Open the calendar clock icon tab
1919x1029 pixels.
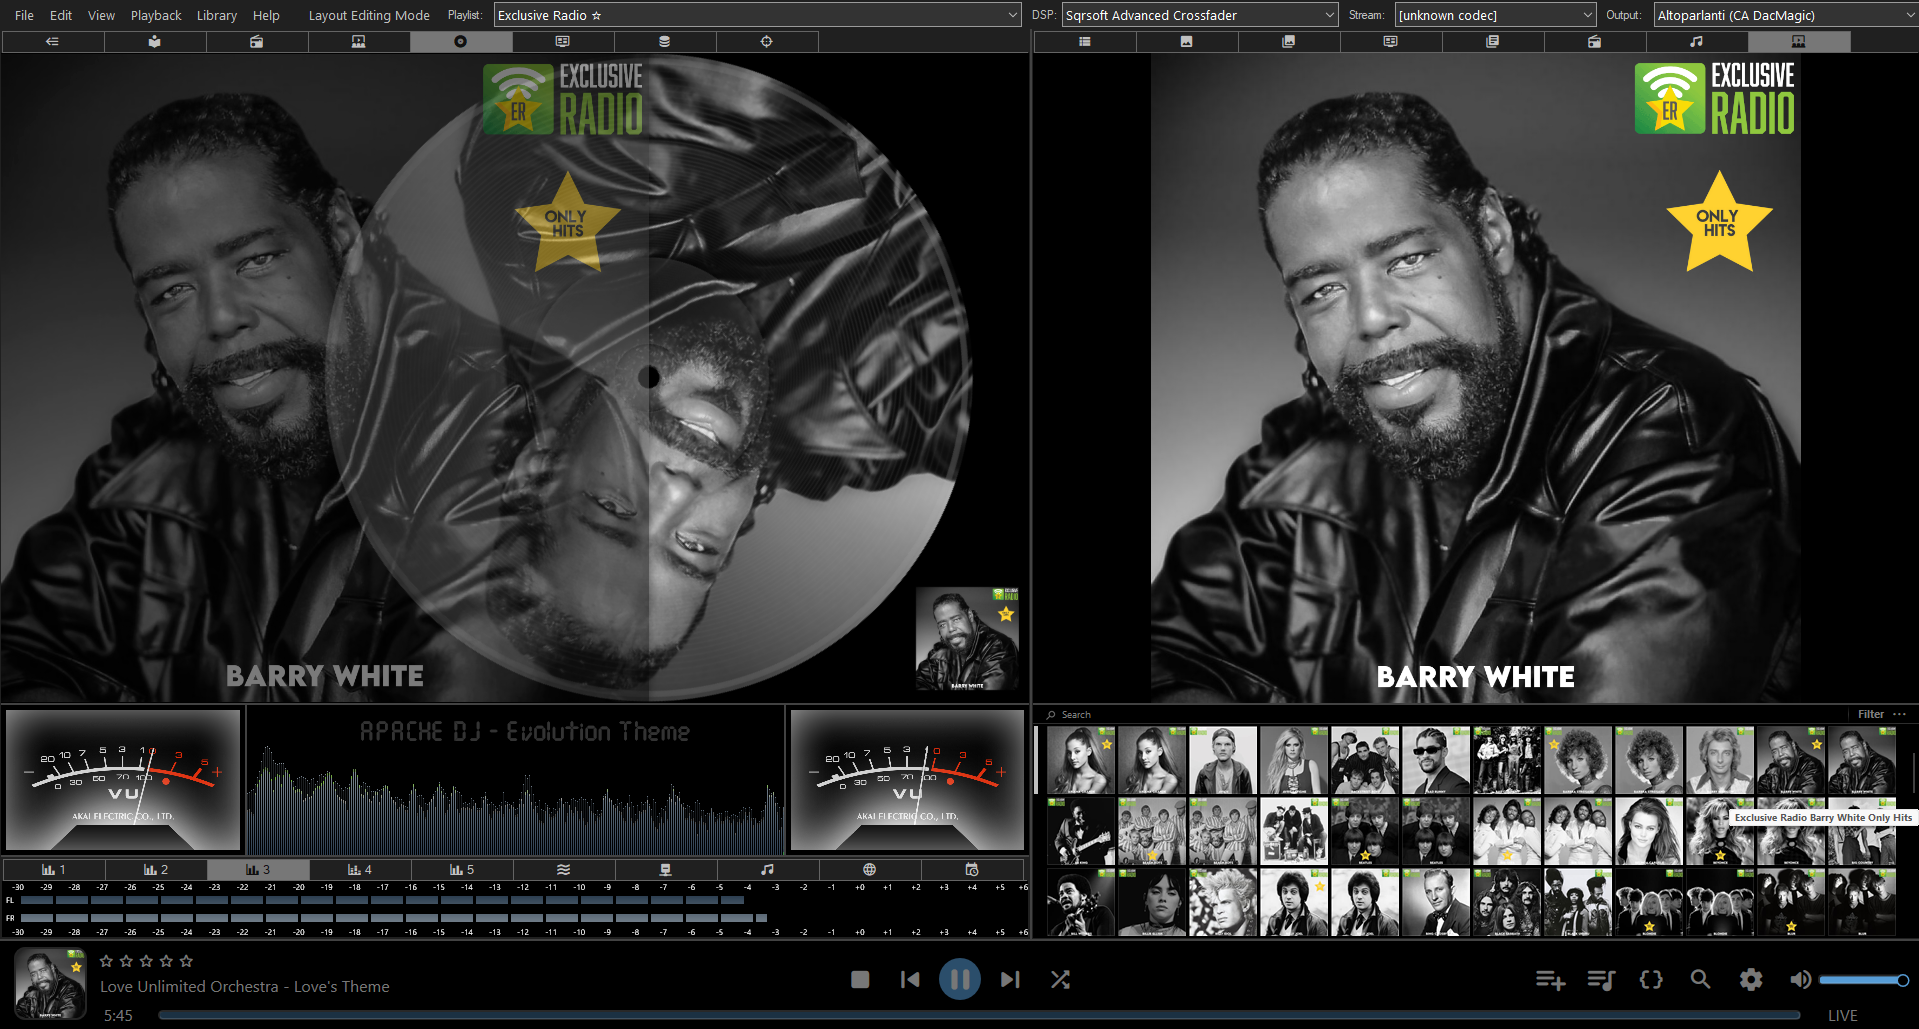[972, 870]
